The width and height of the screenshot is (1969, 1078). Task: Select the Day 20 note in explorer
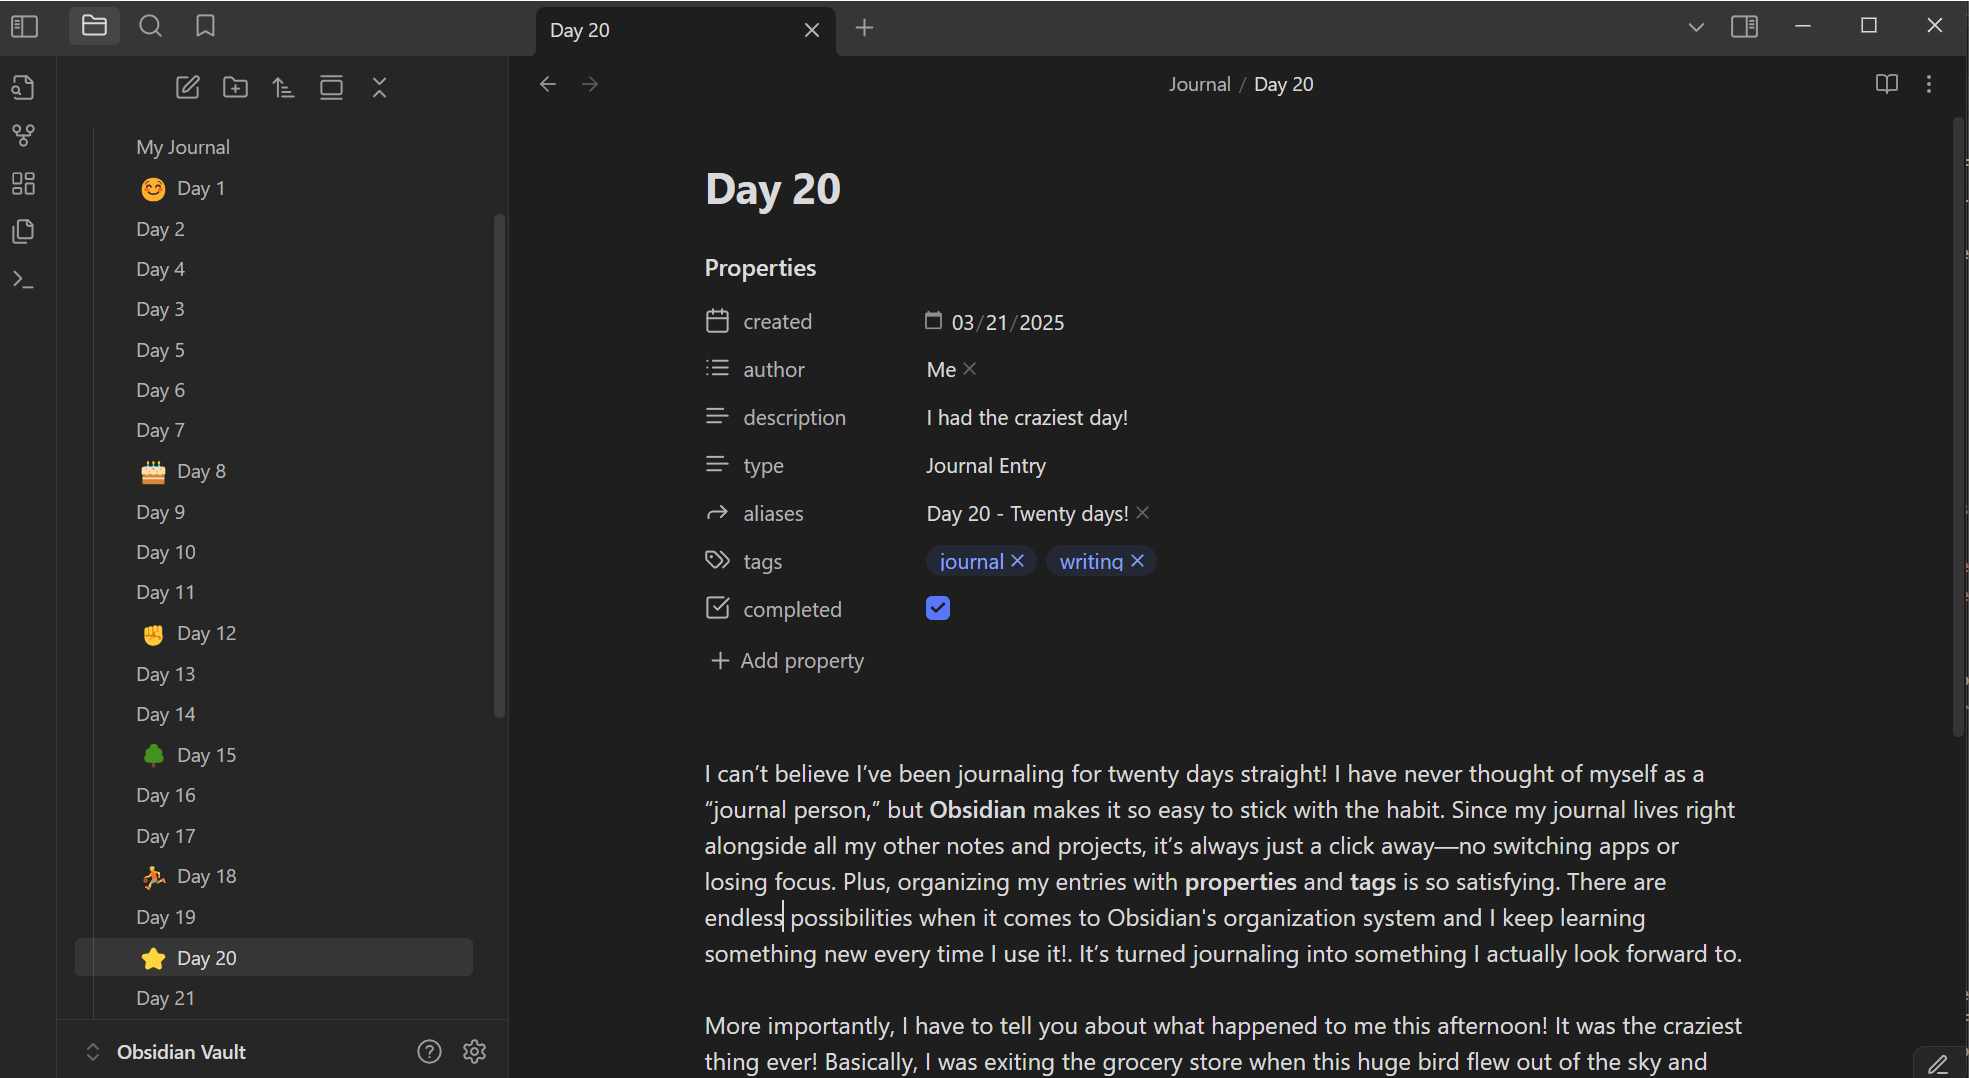coord(274,957)
